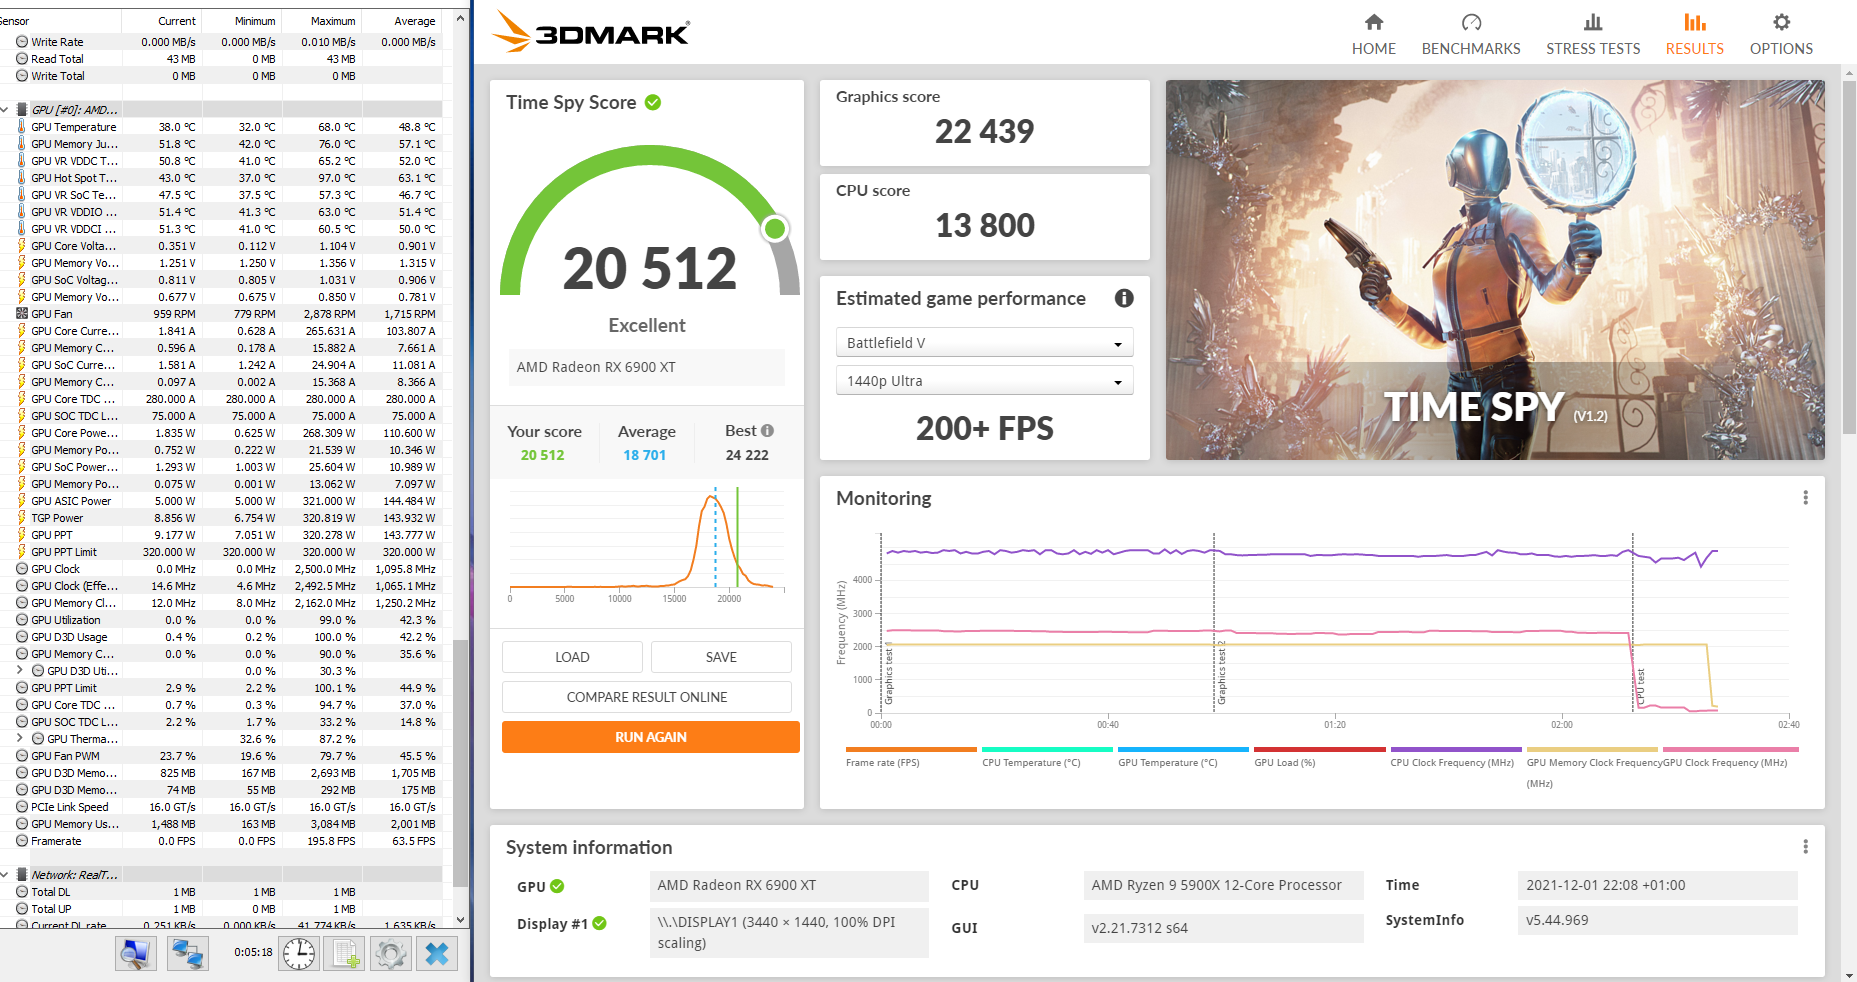This screenshot has height=982, width=1857.
Task: Click the log file with green plus icon
Action: (x=345, y=954)
